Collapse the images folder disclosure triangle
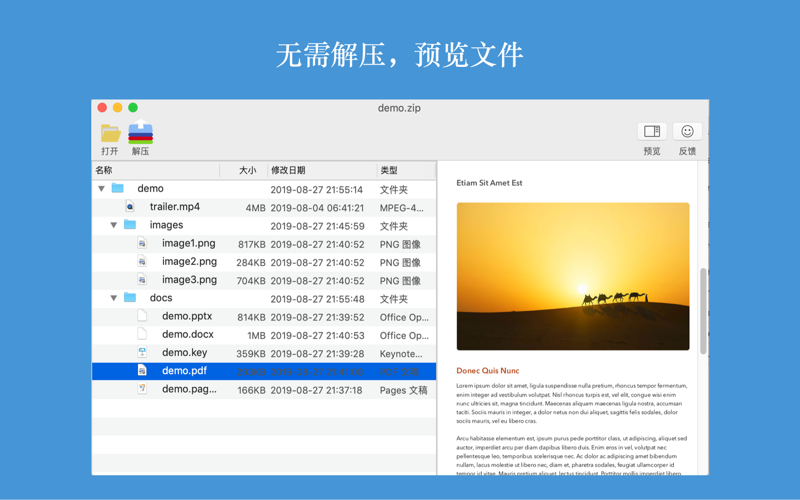The width and height of the screenshot is (800, 500). coord(114,226)
